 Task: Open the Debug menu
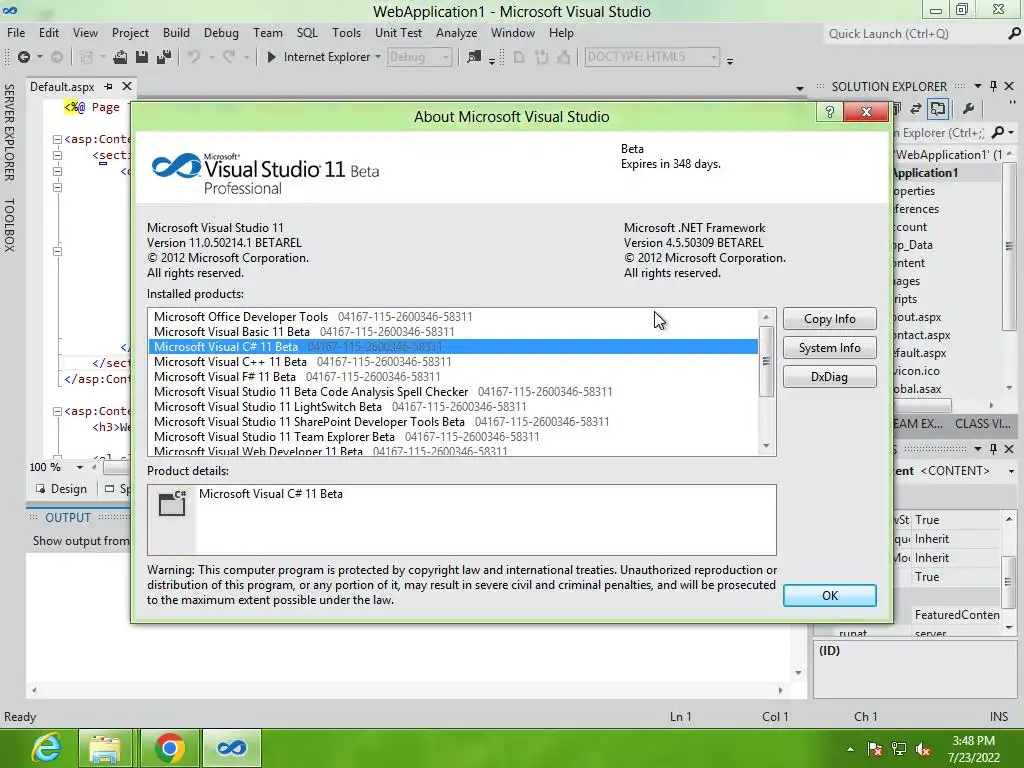(x=221, y=33)
